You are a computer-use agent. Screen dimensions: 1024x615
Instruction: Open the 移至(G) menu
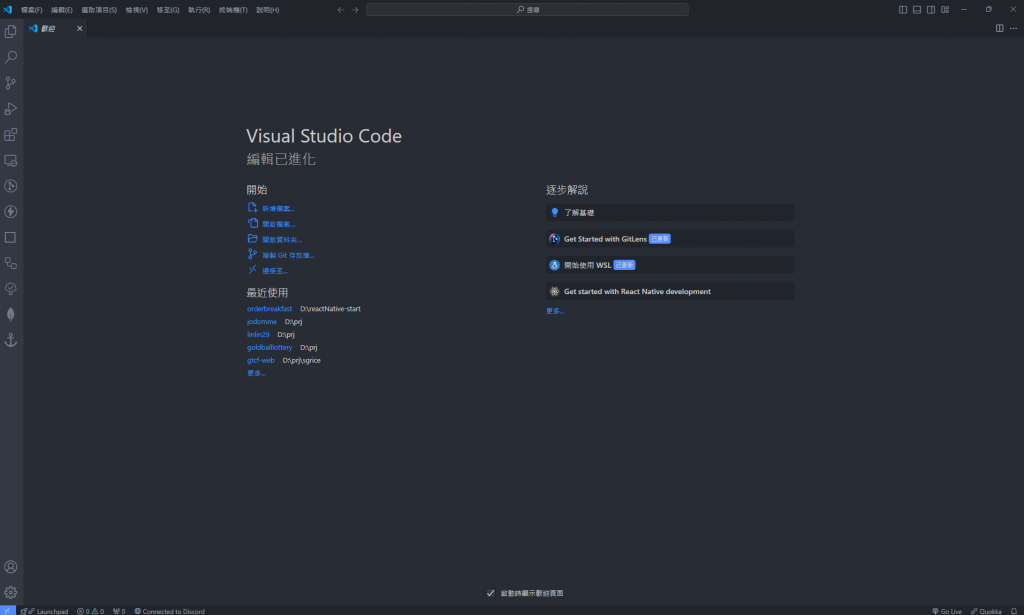[168, 10]
